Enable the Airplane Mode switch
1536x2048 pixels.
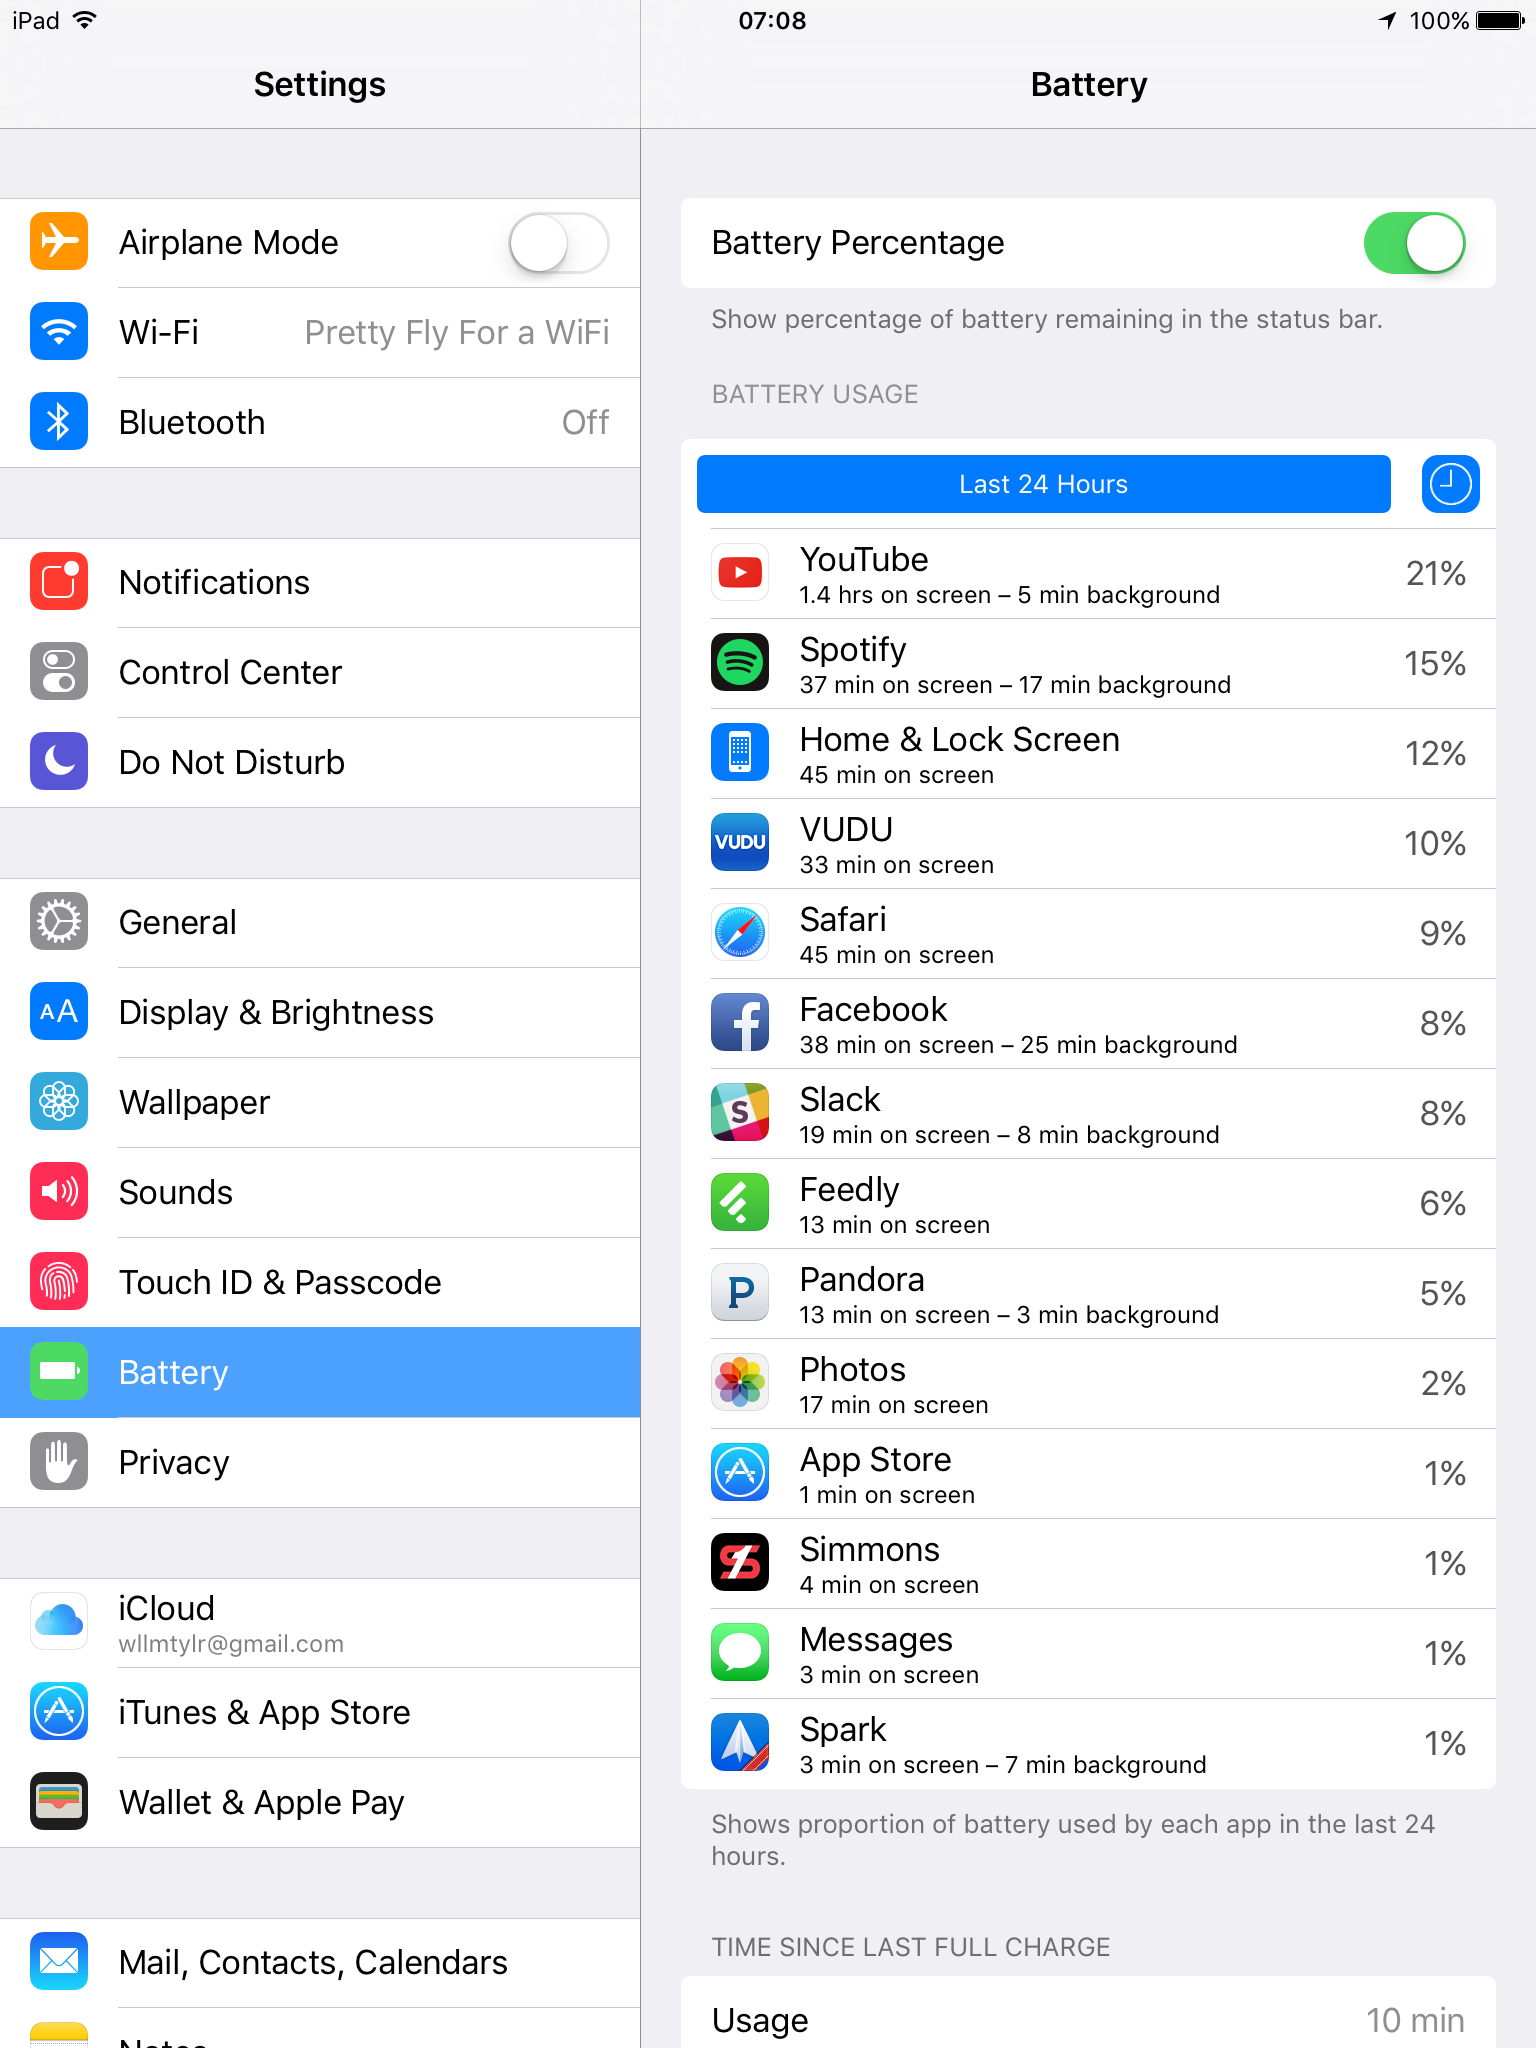click(x=559, y=243)
